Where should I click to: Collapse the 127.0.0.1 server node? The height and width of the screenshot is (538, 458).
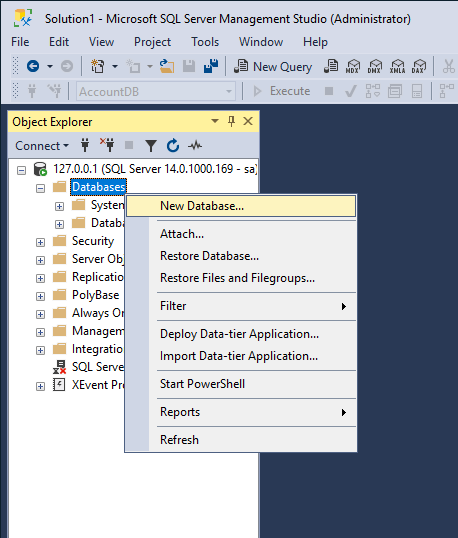point(21,170)
